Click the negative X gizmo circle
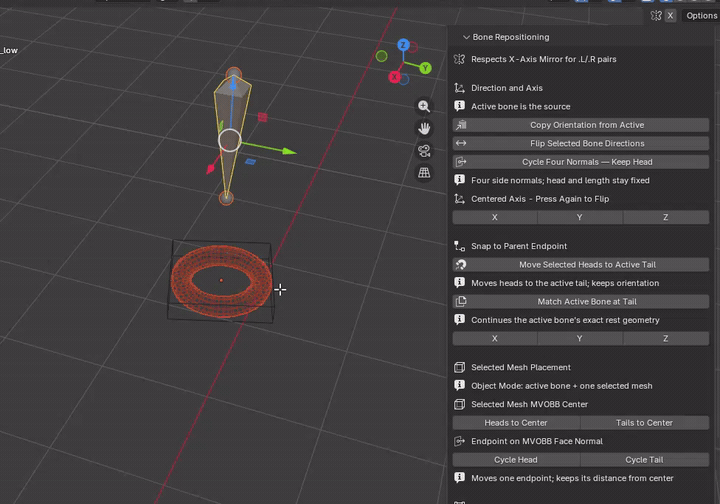The height and width of the screenshot is (504, 720). pos(413,47)
